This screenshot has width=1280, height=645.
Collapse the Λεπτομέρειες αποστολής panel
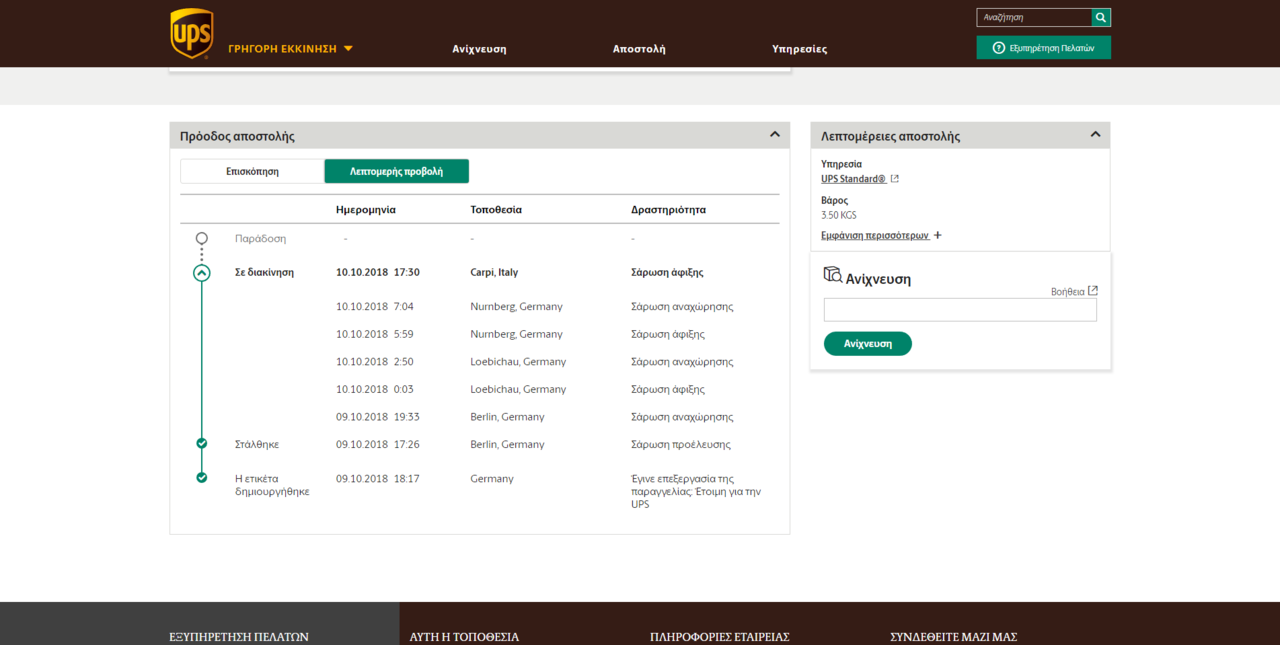click(x=1095, y=135)
